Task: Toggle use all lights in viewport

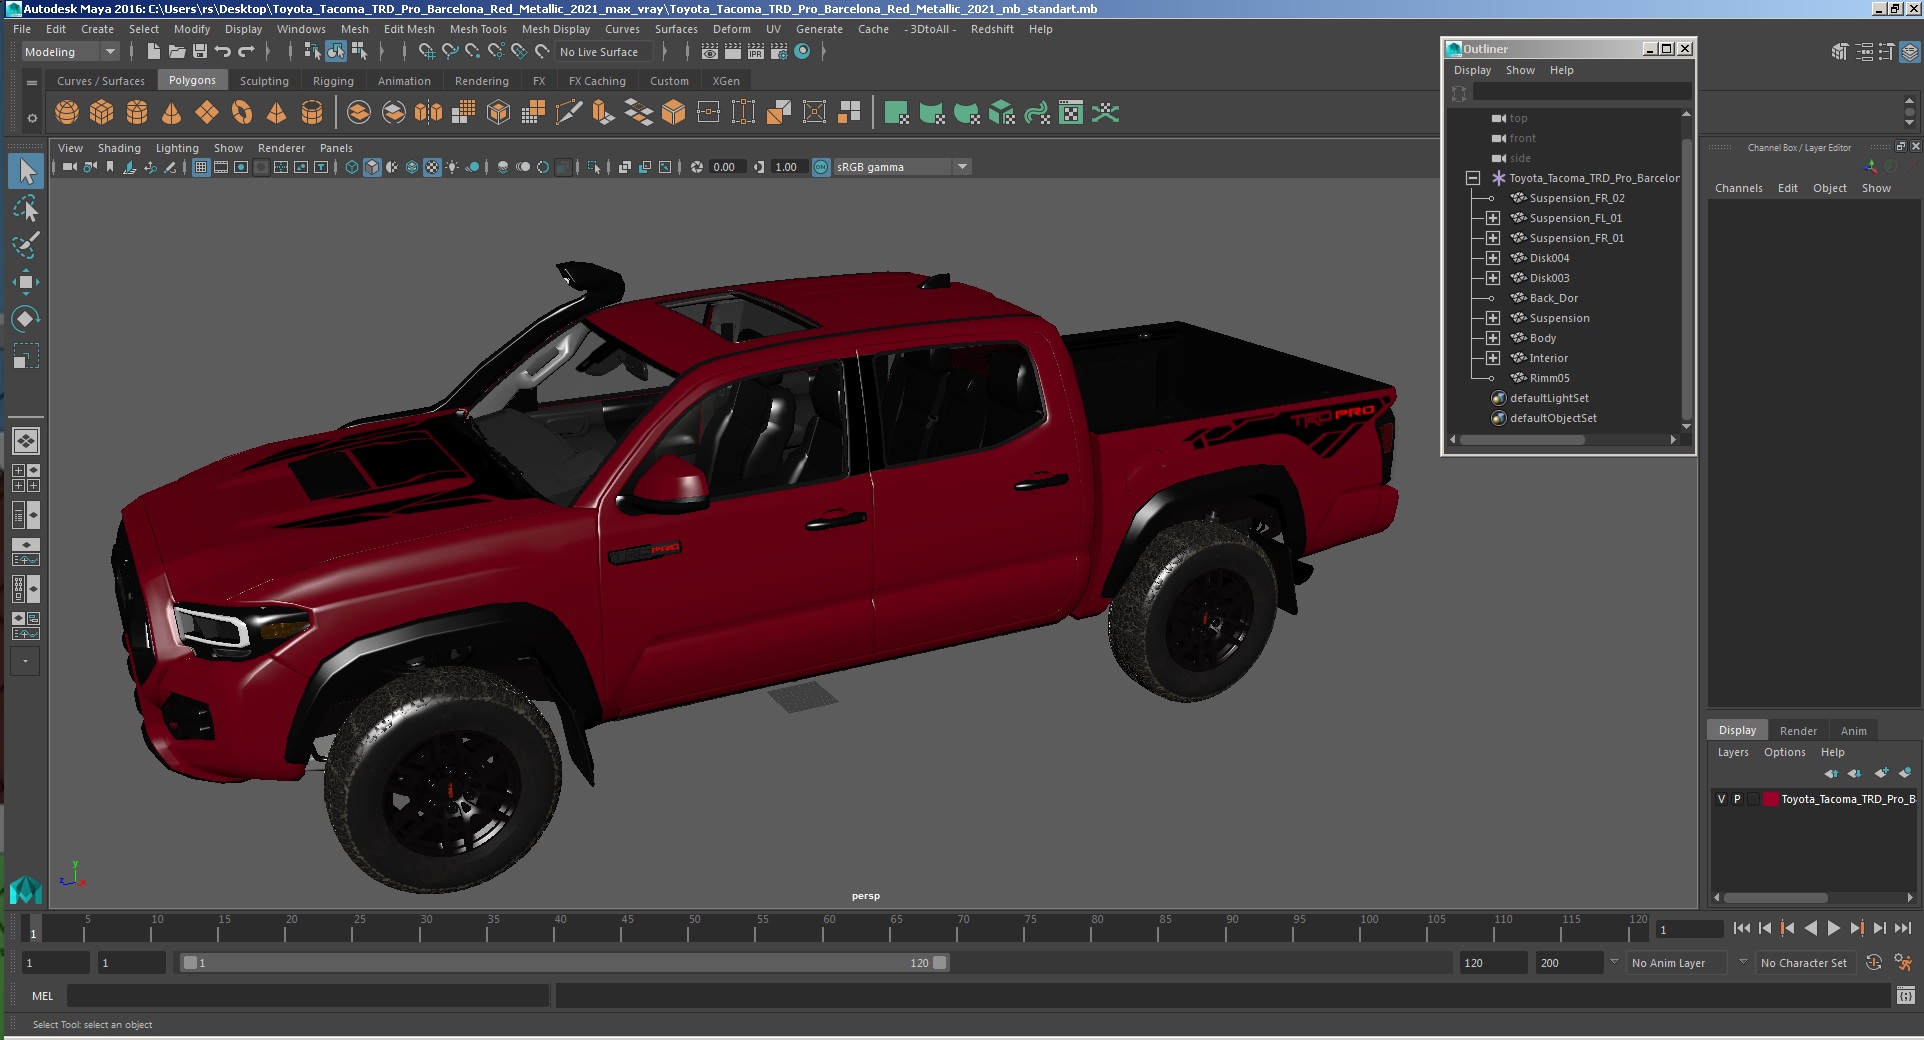Action: (453, 167)
